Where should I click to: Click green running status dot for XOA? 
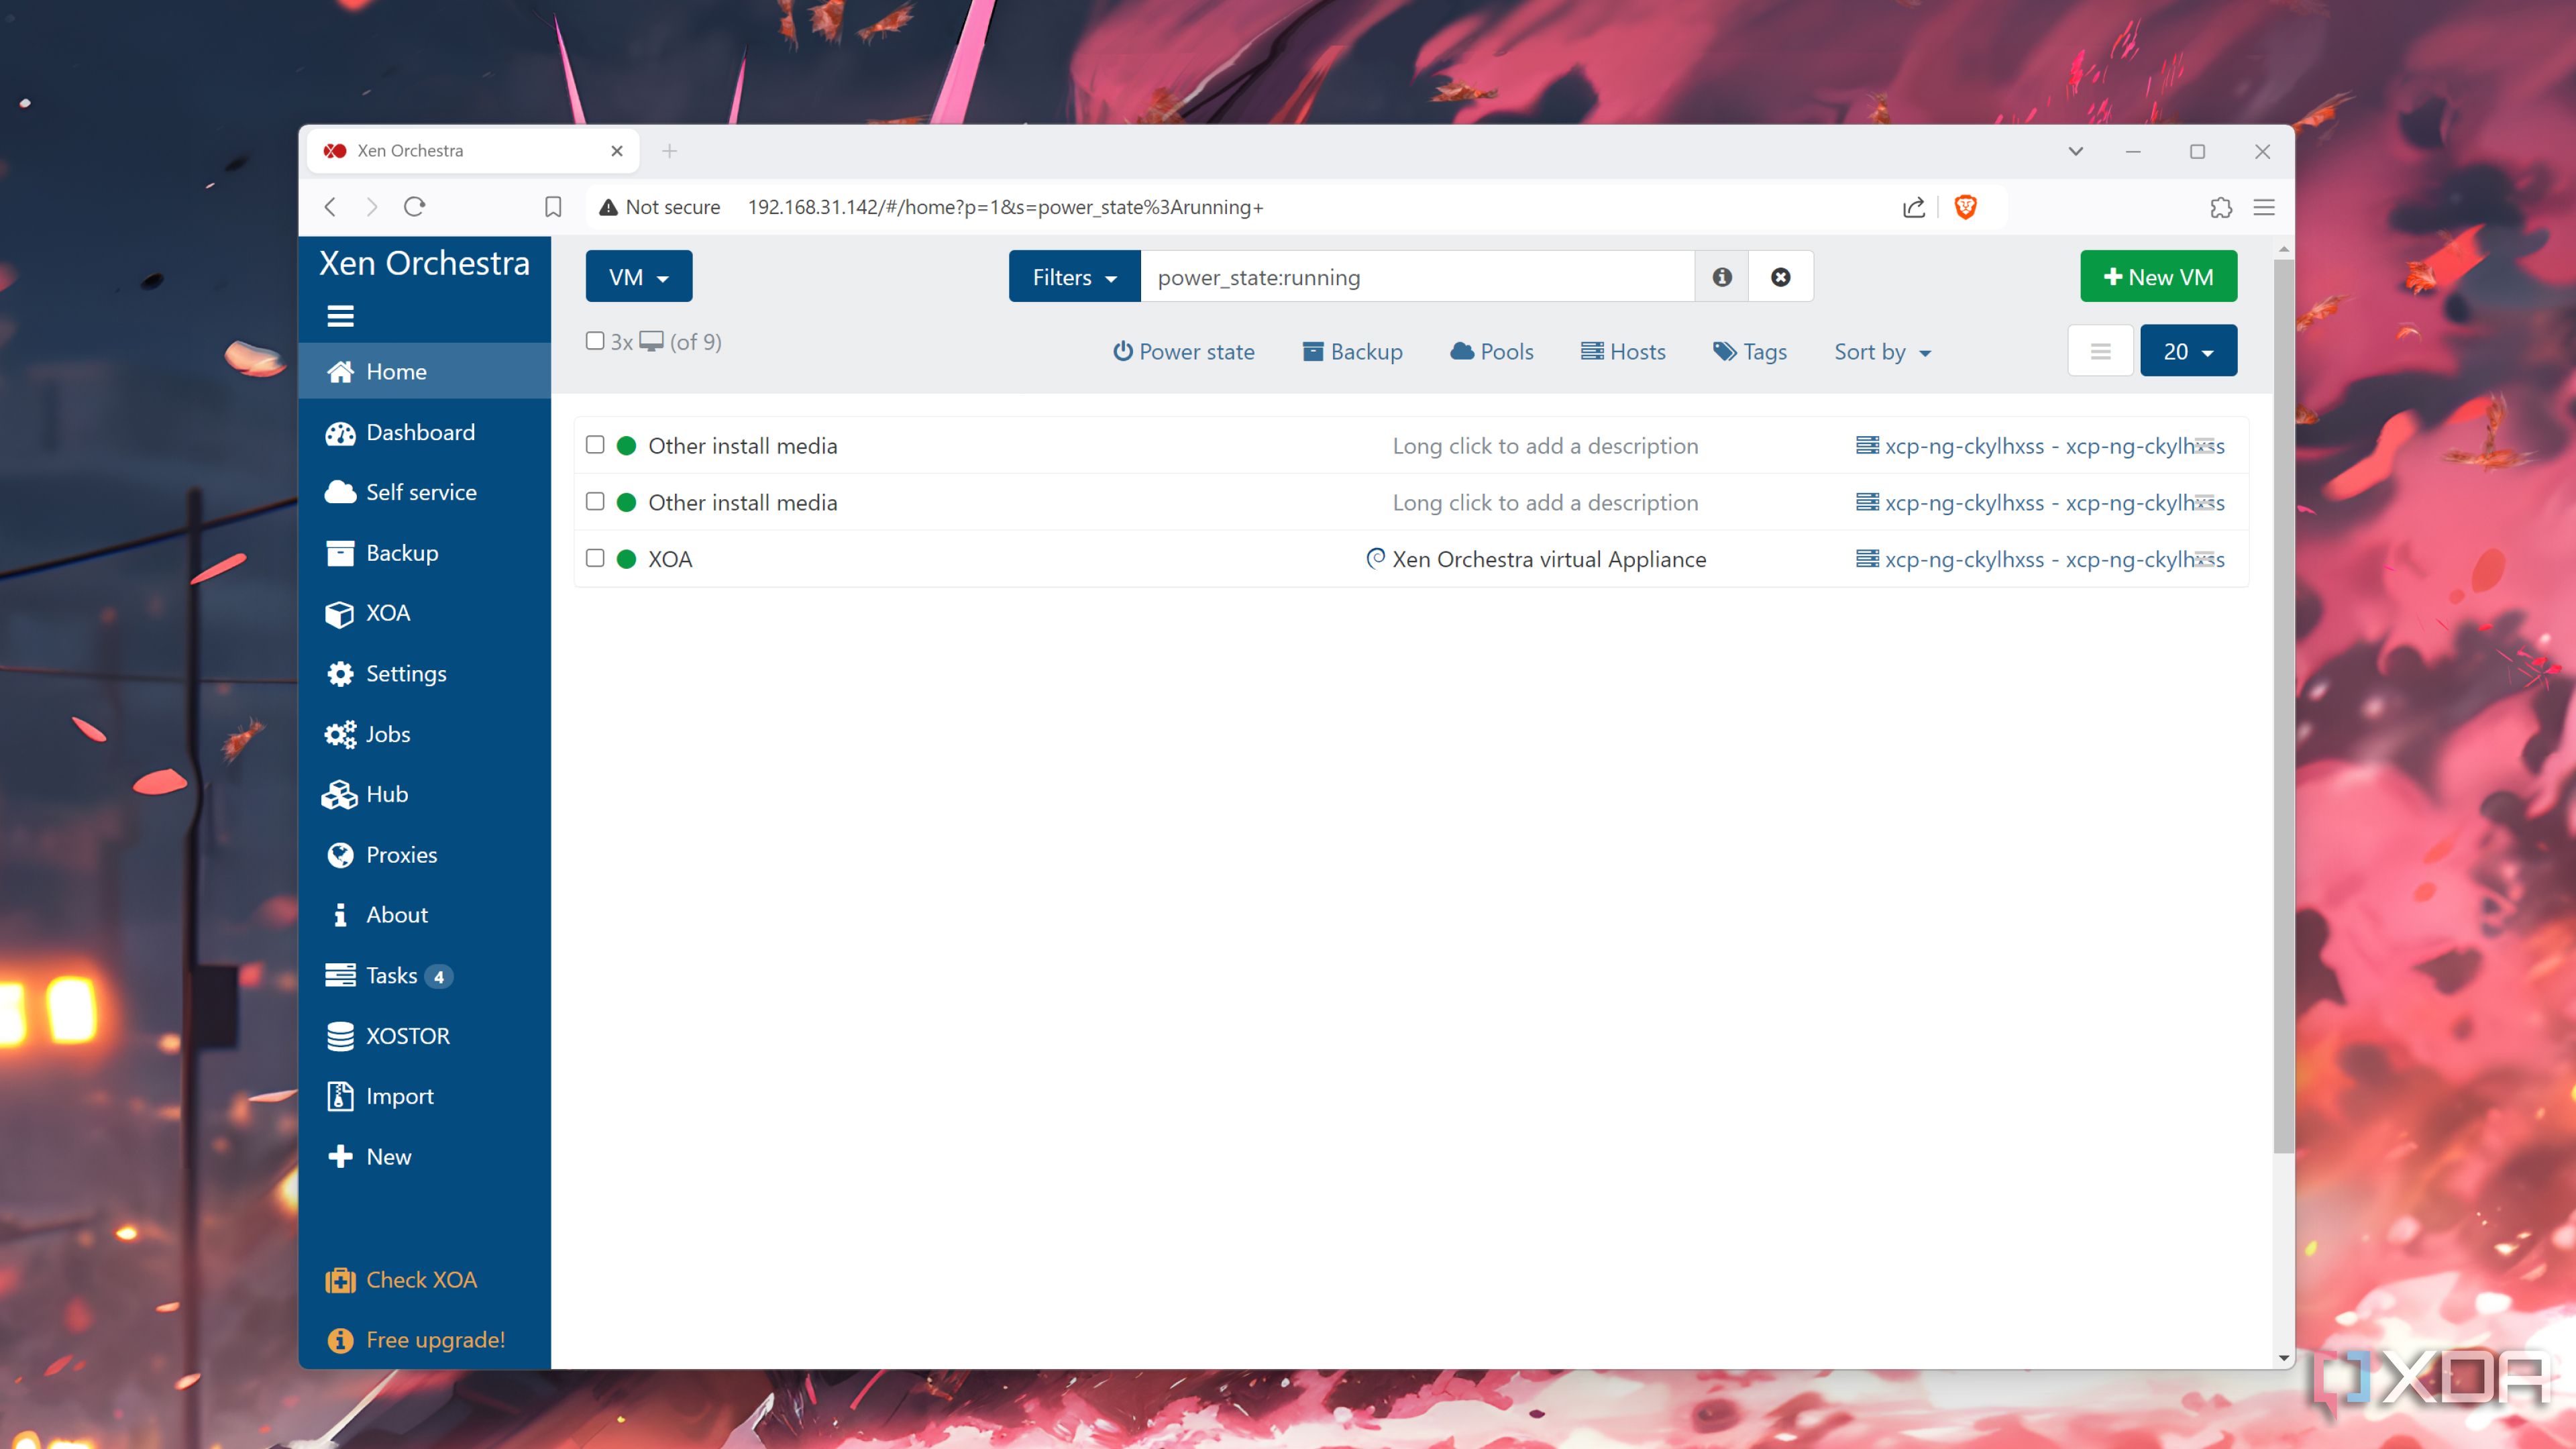click(x=626, y=559)
